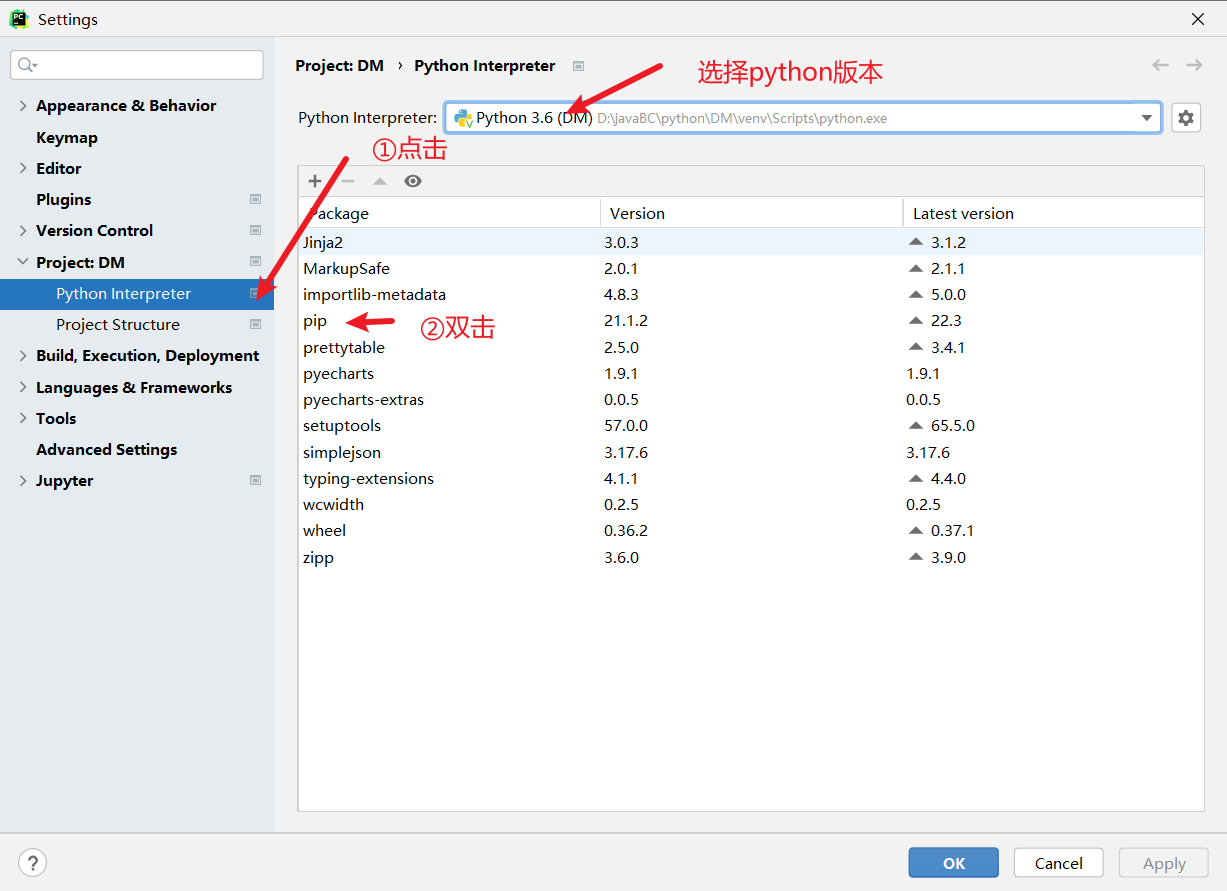This screenshot has height=891, width=1227.
Task: Select the simplejson package row
Action: click(751, 452)
